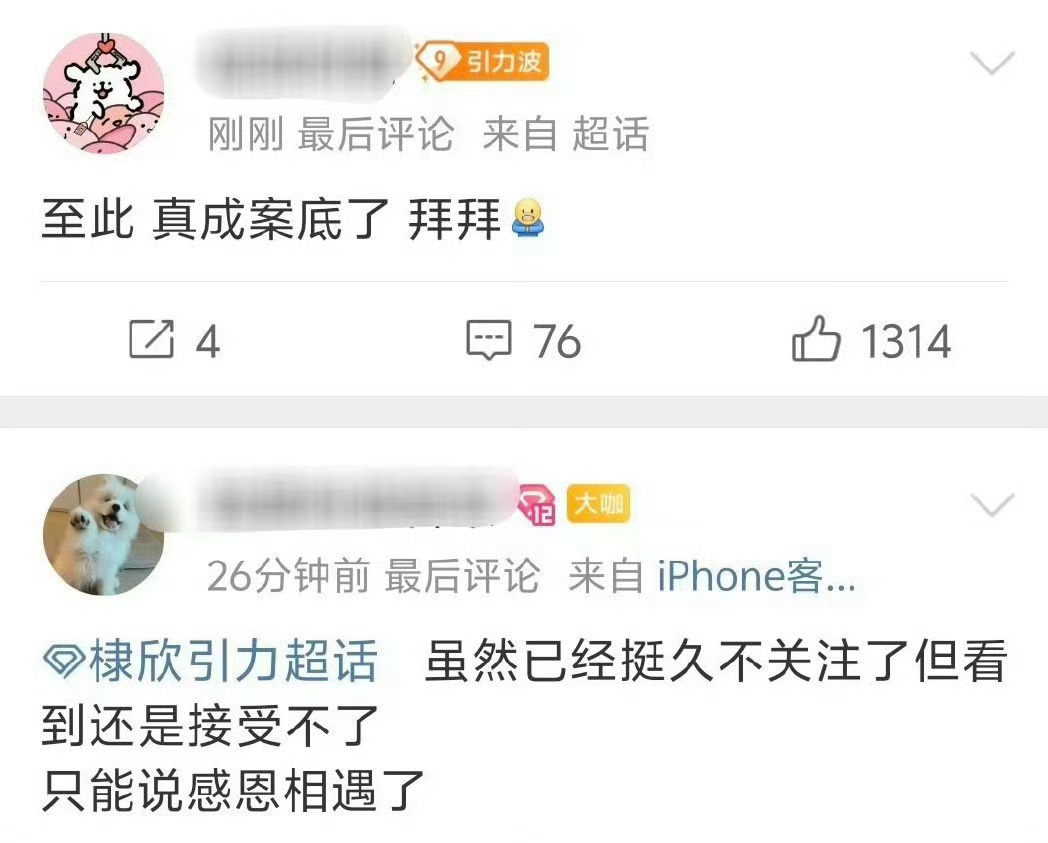Click the blurred username of first post
Image resolution: width=1048 pixels, height=843 pixels.
tap(304, 62)
